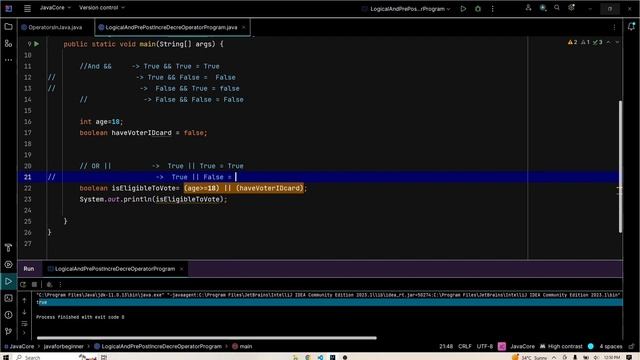Open more run actions next to debug icon
The image size is (640, 360).
coord(493,9)
